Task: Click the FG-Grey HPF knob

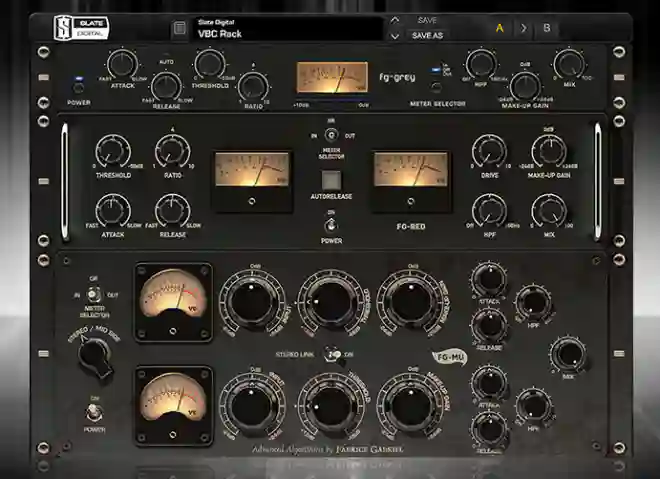Action: (481, 64)
